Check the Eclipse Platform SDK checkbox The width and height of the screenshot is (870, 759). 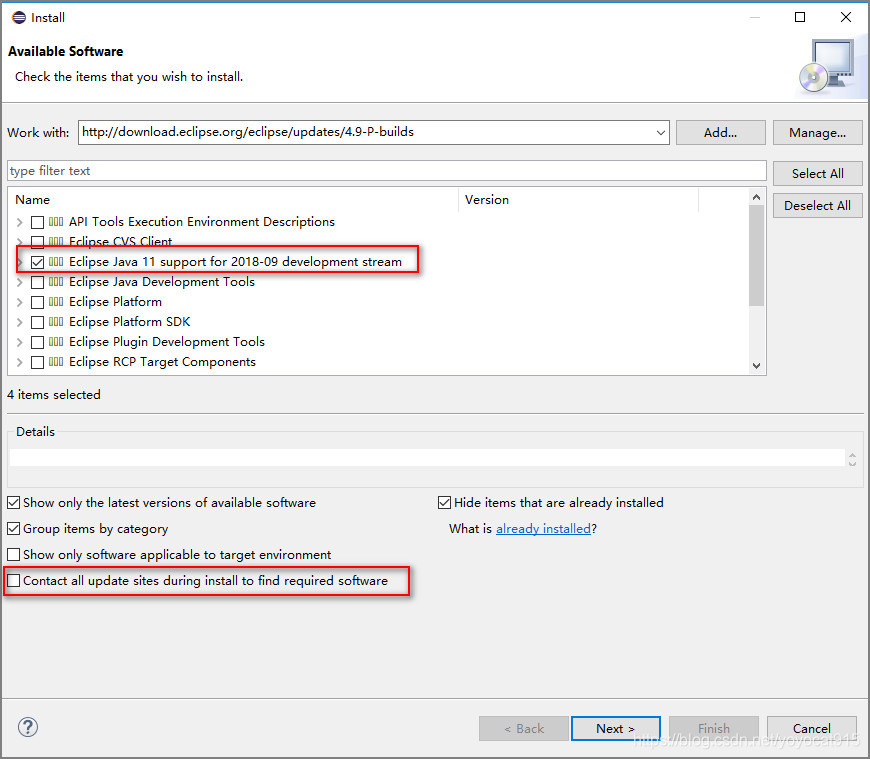click(37, 322)
